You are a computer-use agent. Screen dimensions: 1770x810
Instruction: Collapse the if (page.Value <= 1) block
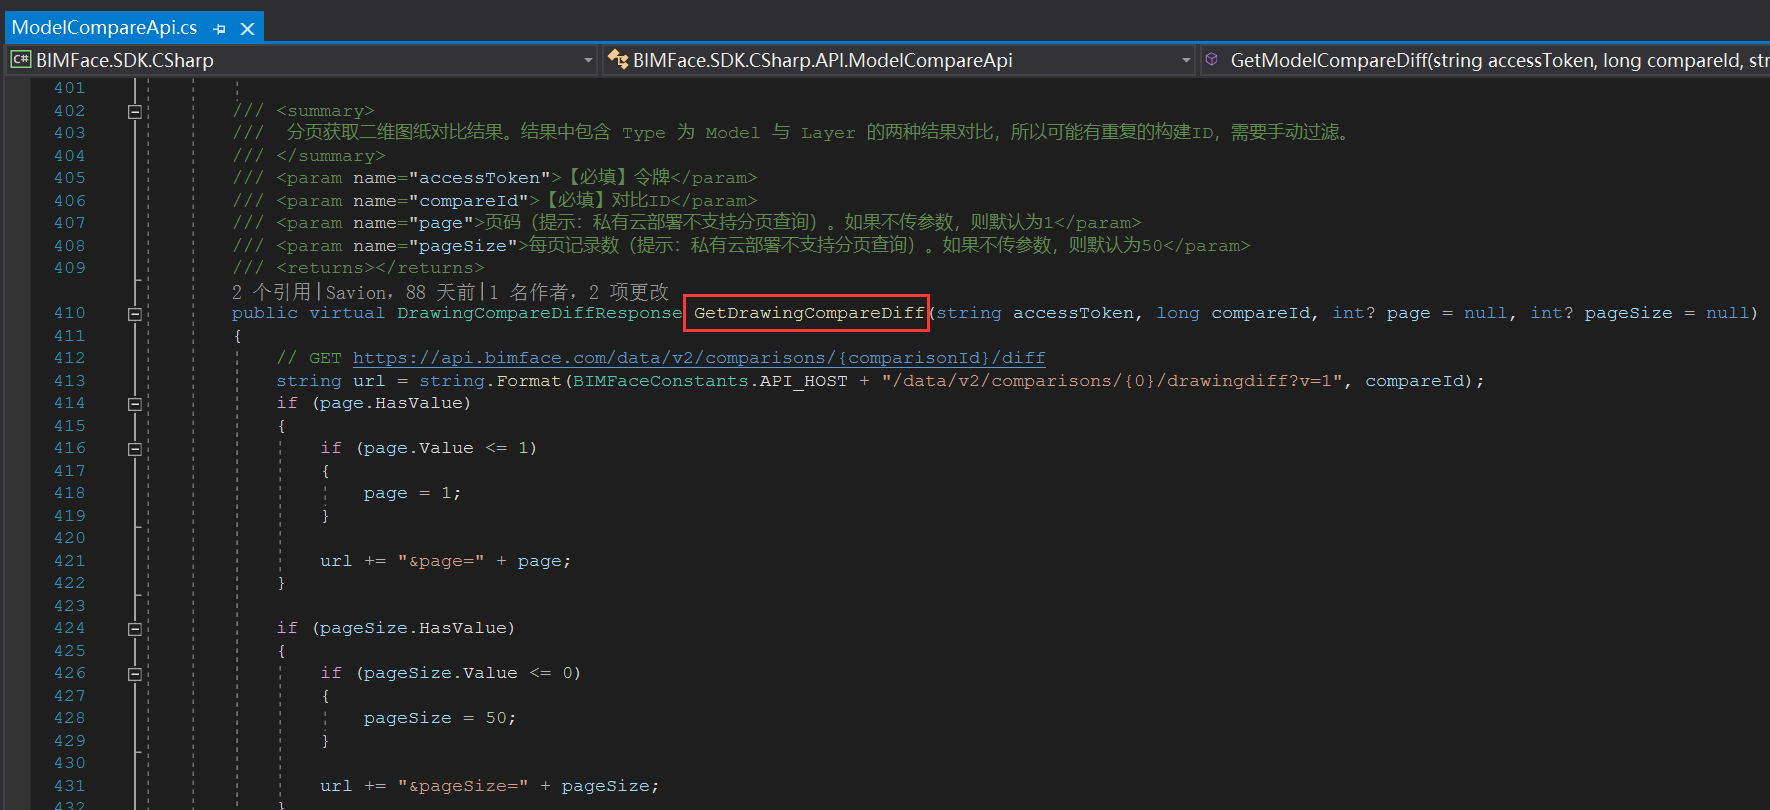[134, 449]
